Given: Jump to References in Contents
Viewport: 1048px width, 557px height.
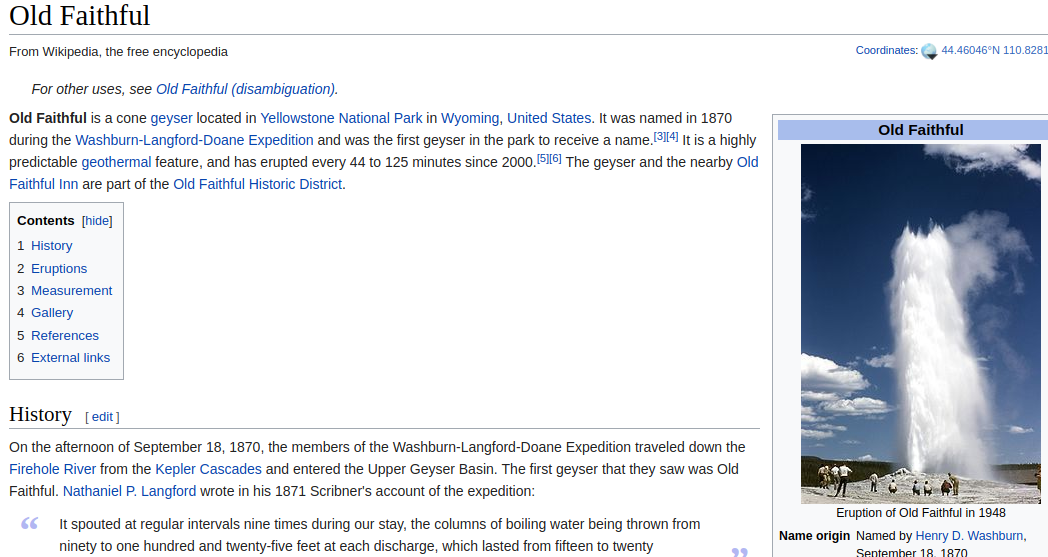Looking at the screenshot, I should (x=65, y=336).
